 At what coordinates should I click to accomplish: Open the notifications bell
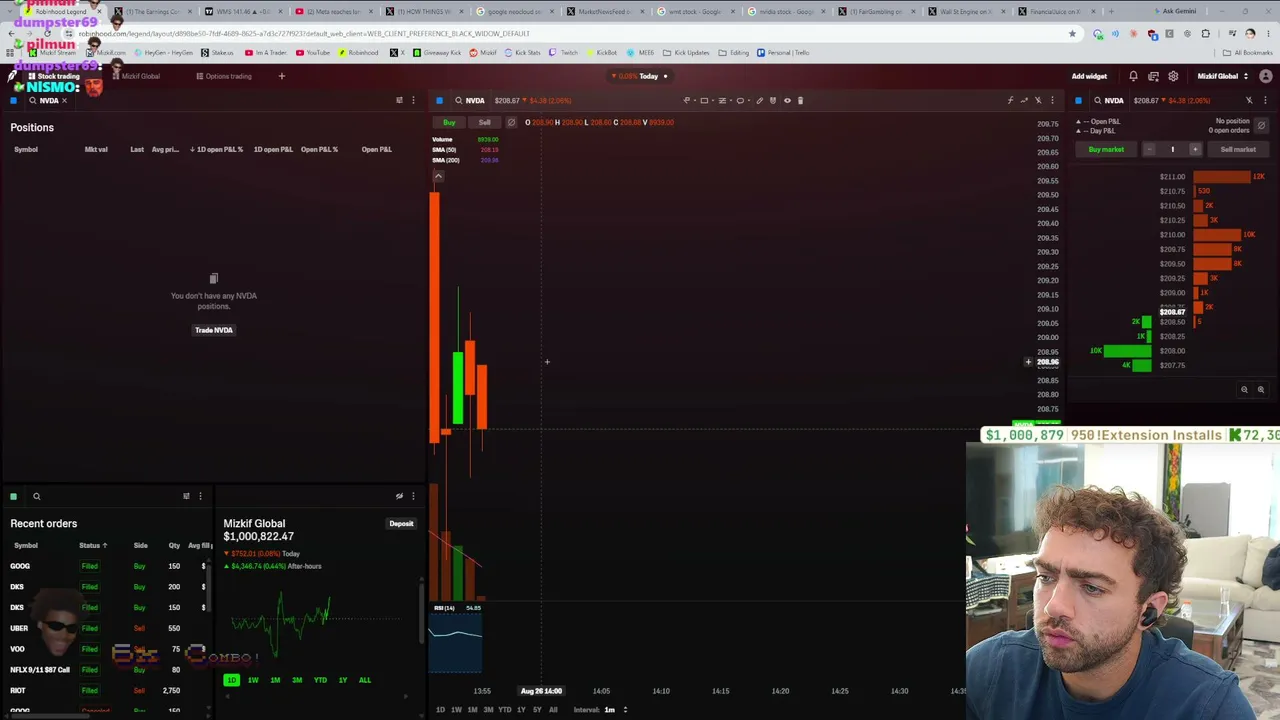point(1133,76)
